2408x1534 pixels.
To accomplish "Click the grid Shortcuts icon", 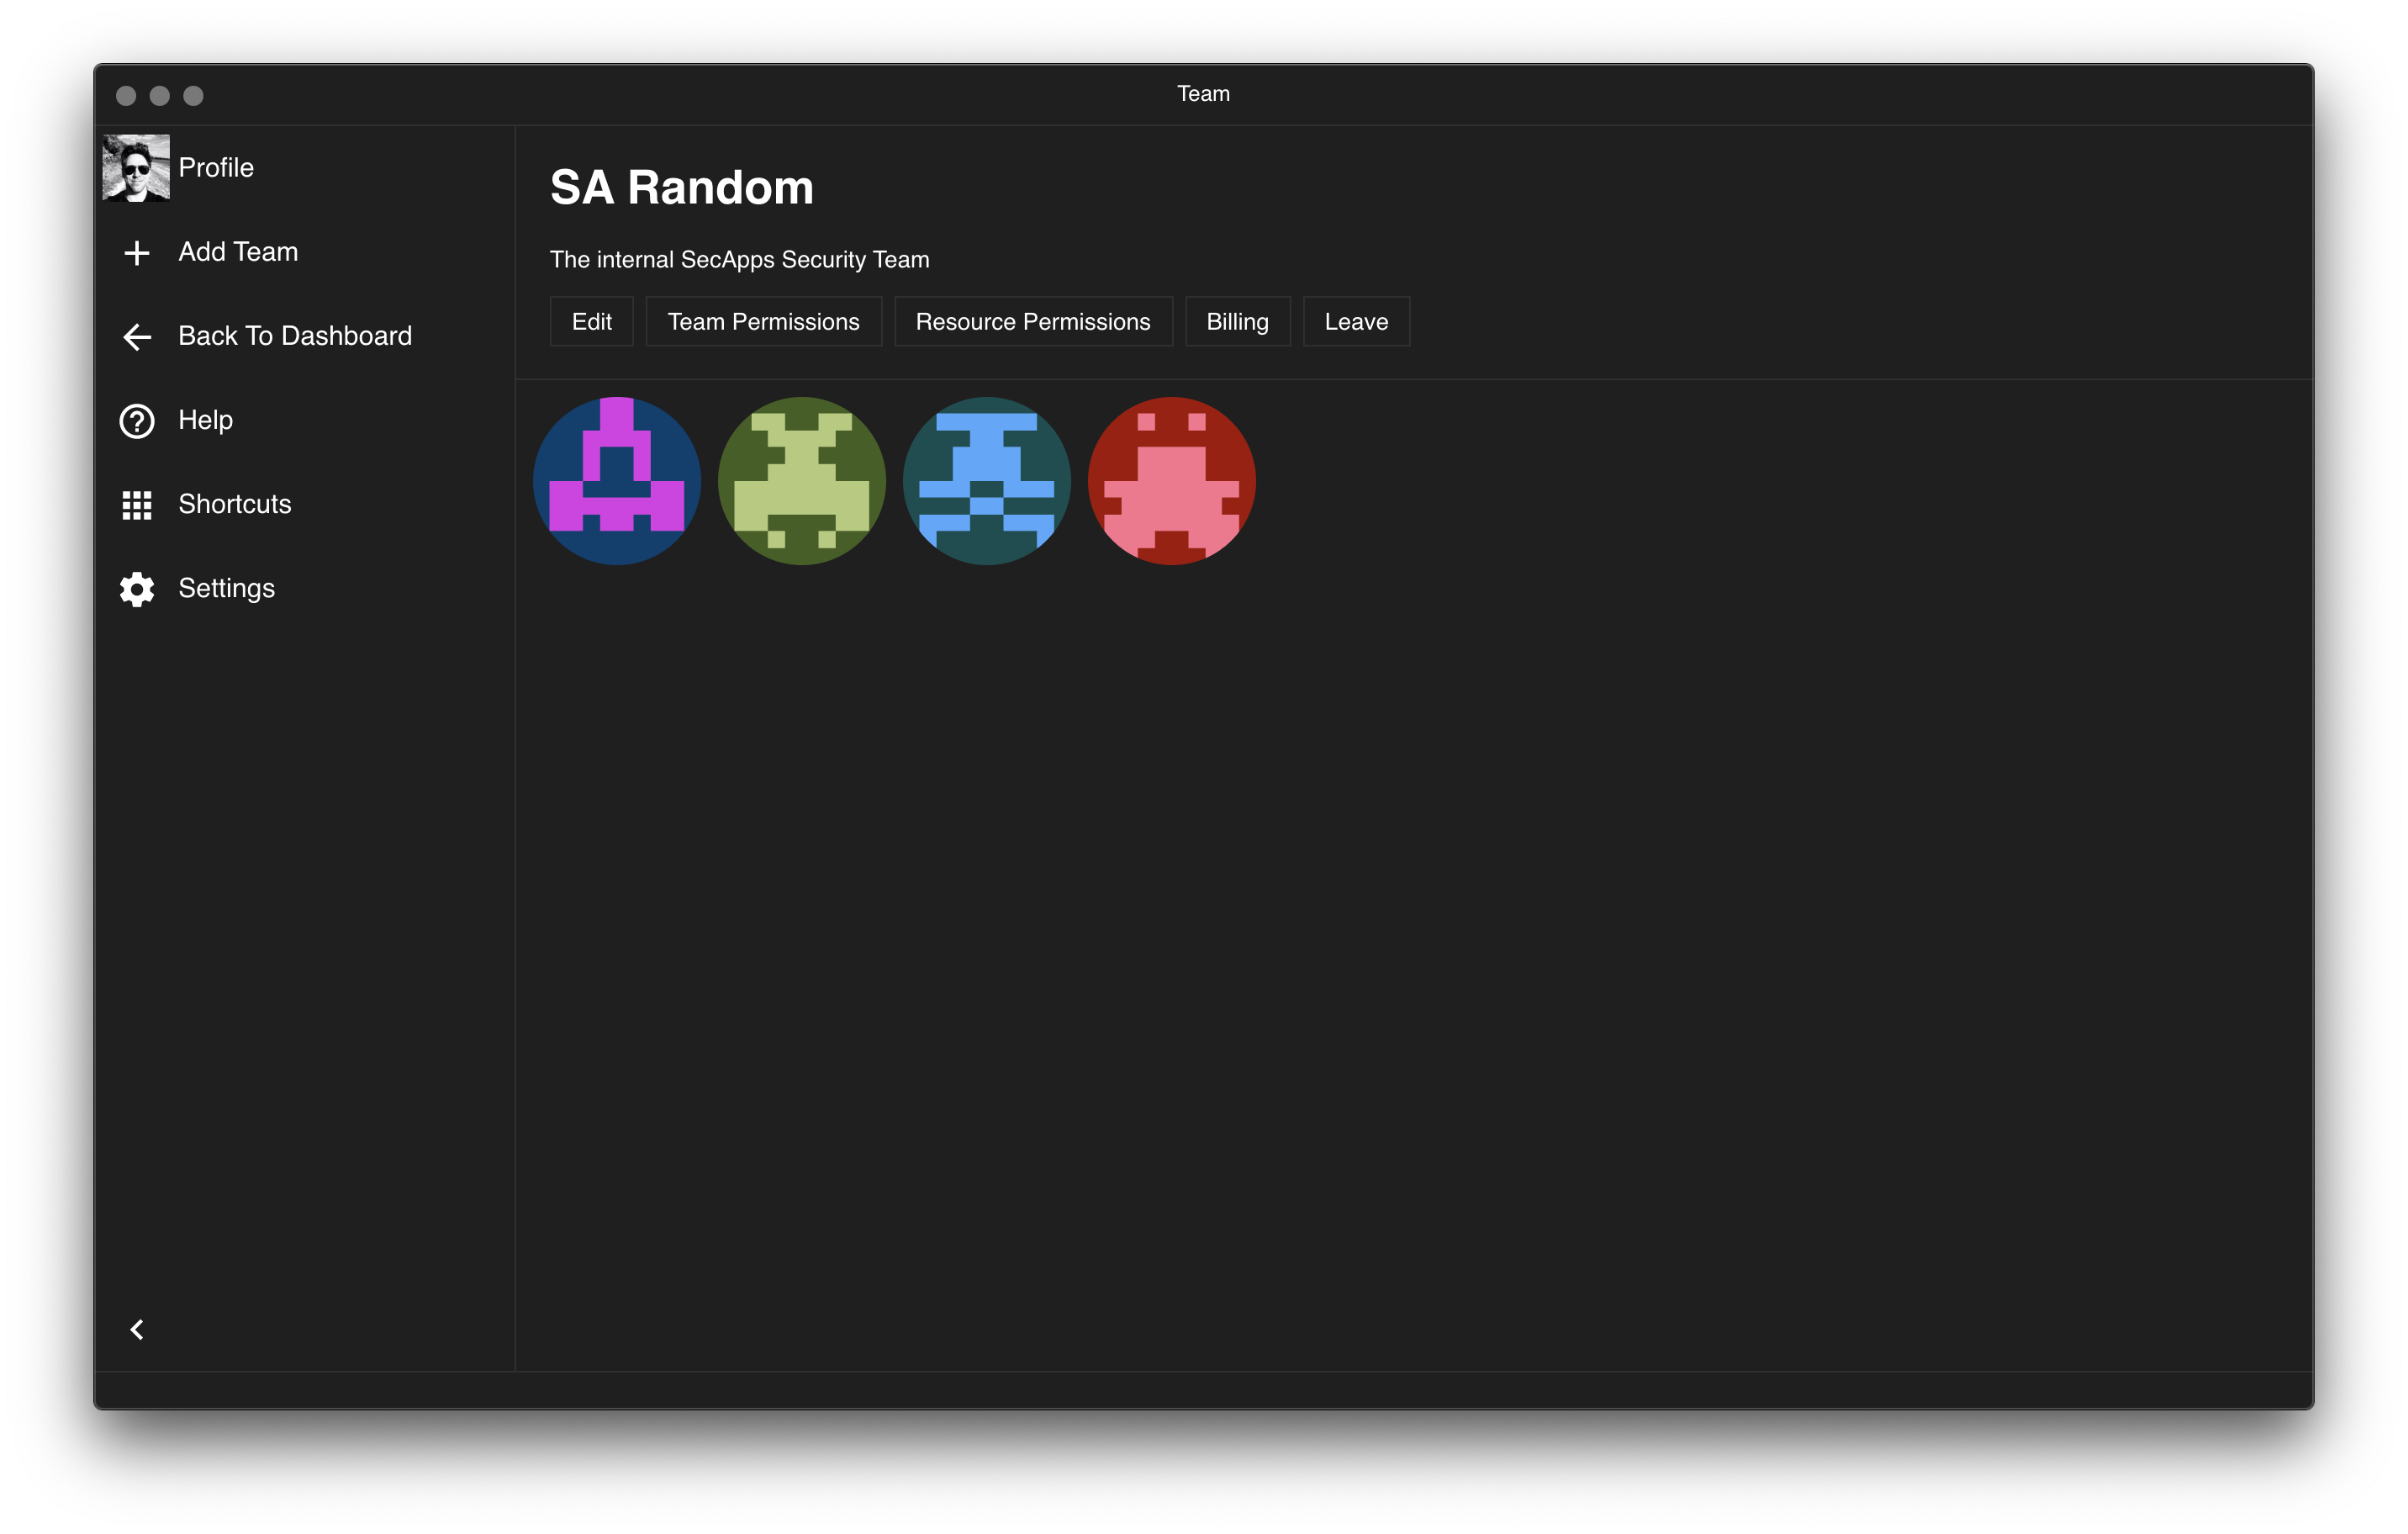I will click(x=137, y=505).
